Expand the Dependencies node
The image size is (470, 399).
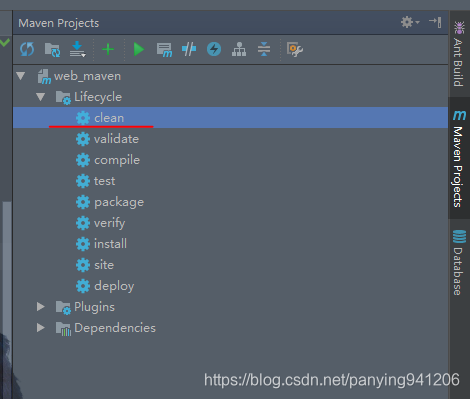tap(41, 328)
